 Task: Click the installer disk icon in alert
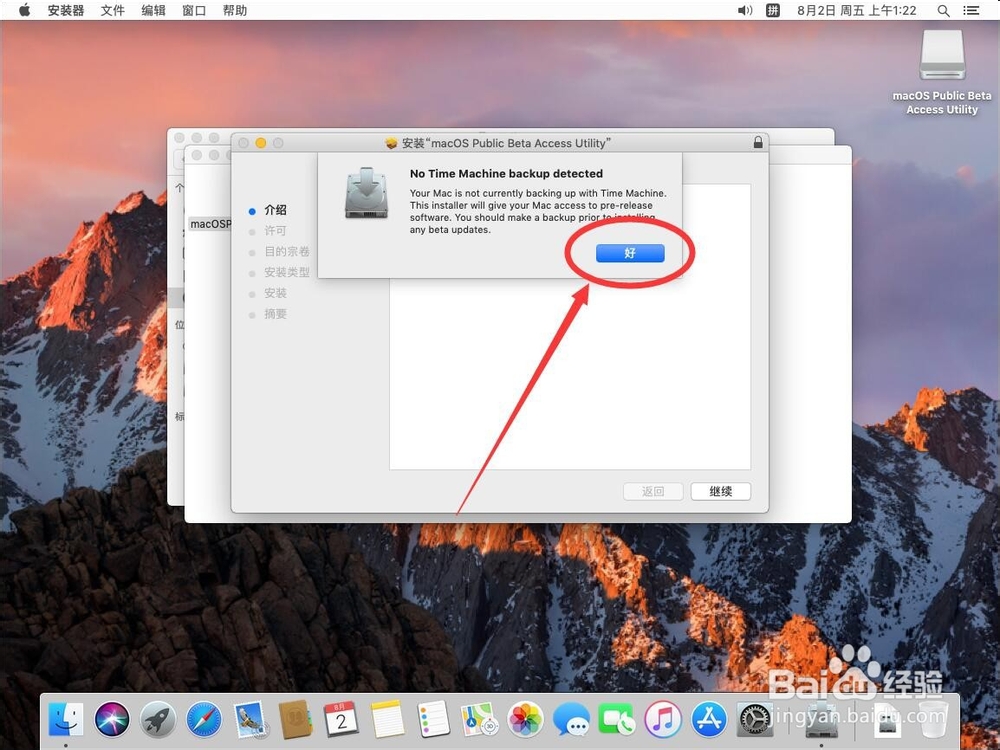click(366, 193)
